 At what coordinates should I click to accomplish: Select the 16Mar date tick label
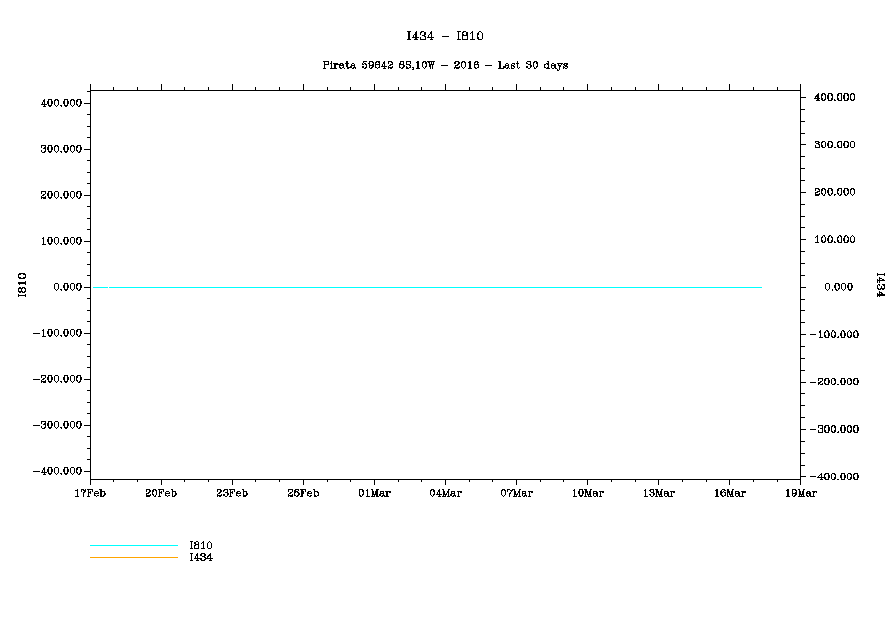click(729, 493)
